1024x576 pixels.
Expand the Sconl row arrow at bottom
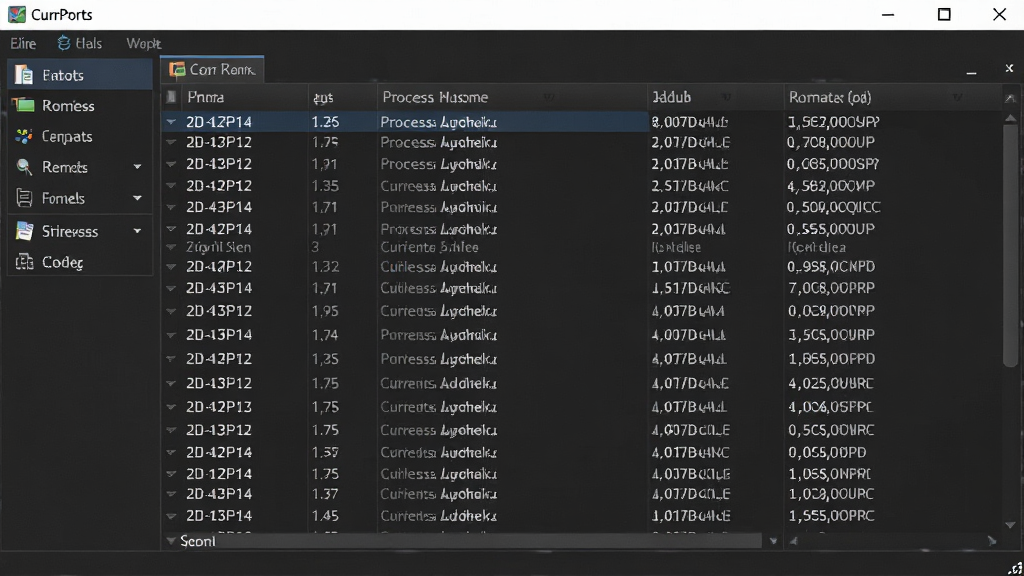(171, 541)
